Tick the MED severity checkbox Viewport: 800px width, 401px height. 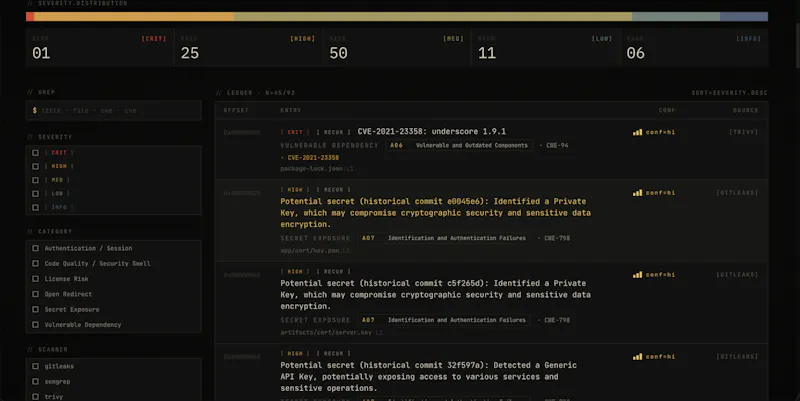tap(35, 180)
